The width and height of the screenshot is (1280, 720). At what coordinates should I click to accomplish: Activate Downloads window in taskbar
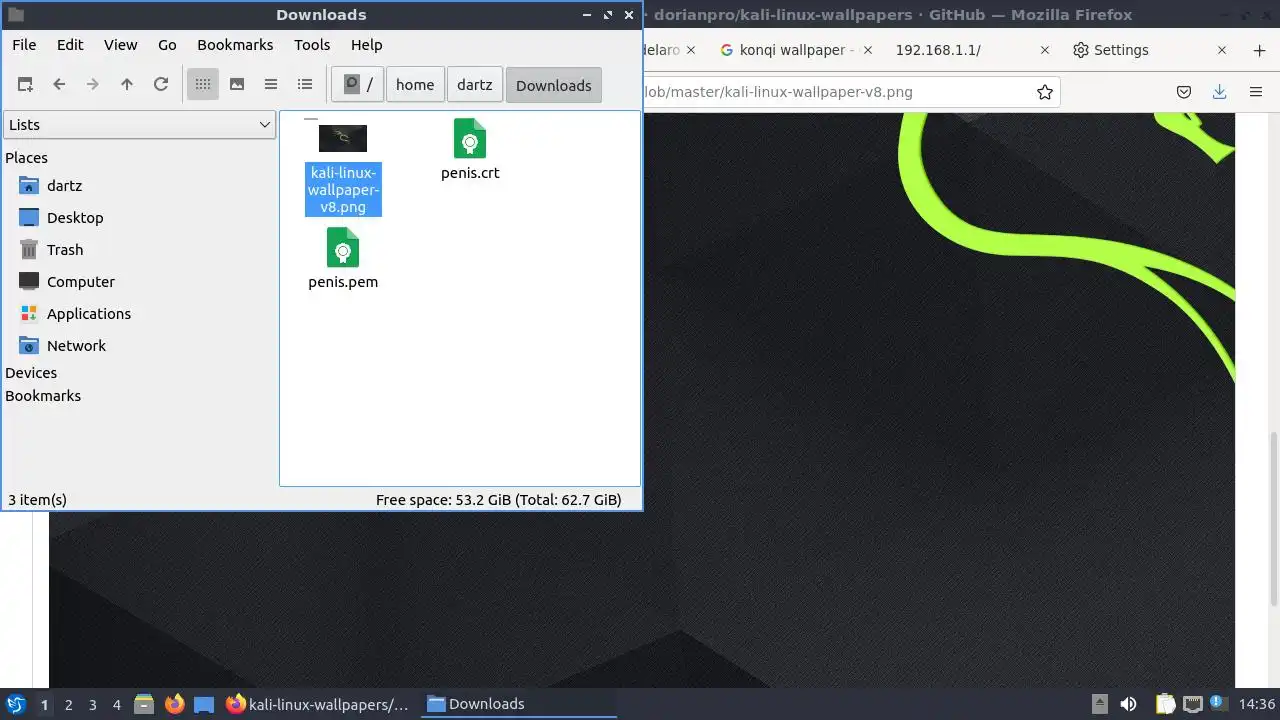point(518,704)
